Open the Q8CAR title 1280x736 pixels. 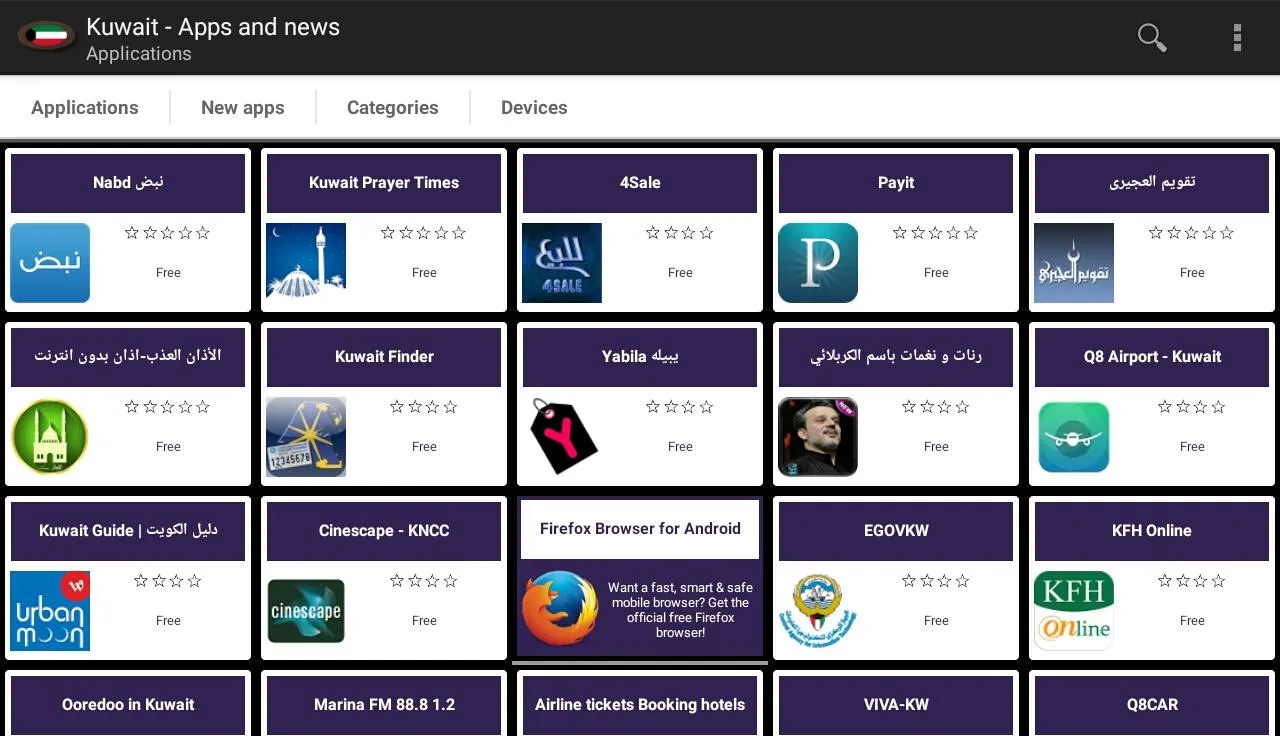click(1152, 705)
